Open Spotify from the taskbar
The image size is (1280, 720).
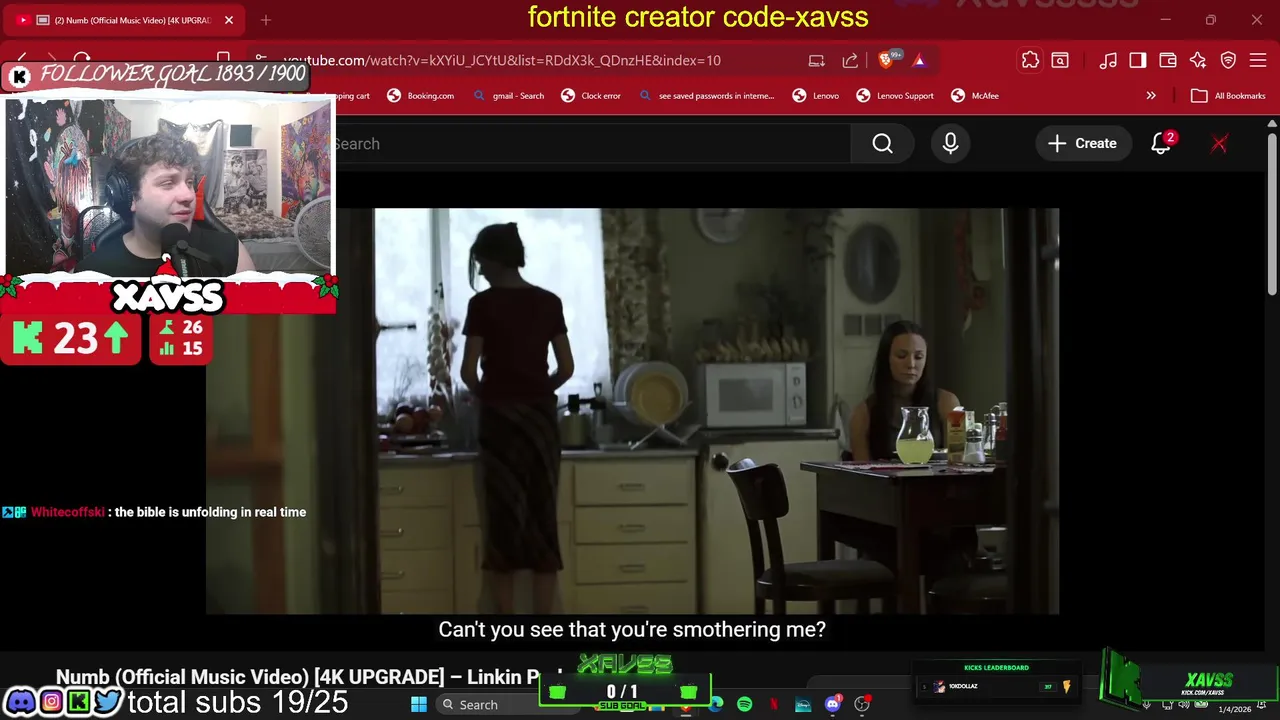[x=745, y=705]
